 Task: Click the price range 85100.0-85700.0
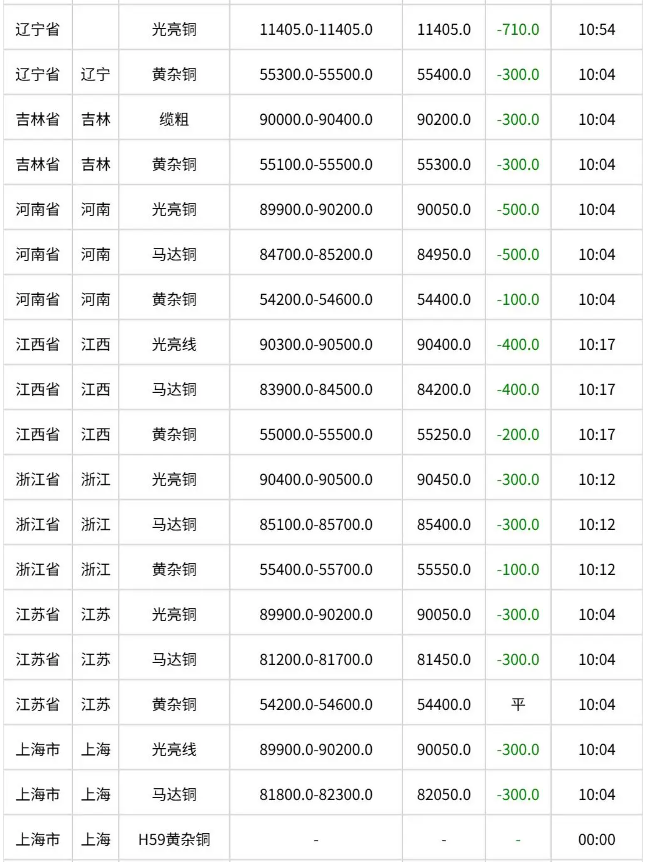coord(316,525)
